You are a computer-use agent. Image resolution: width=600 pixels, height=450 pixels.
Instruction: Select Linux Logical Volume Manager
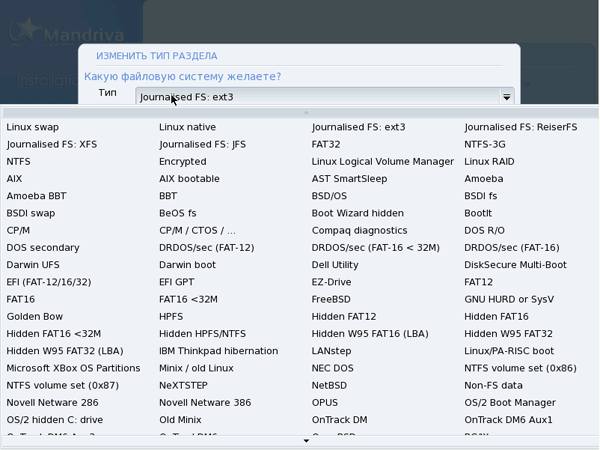click(383, 161)
